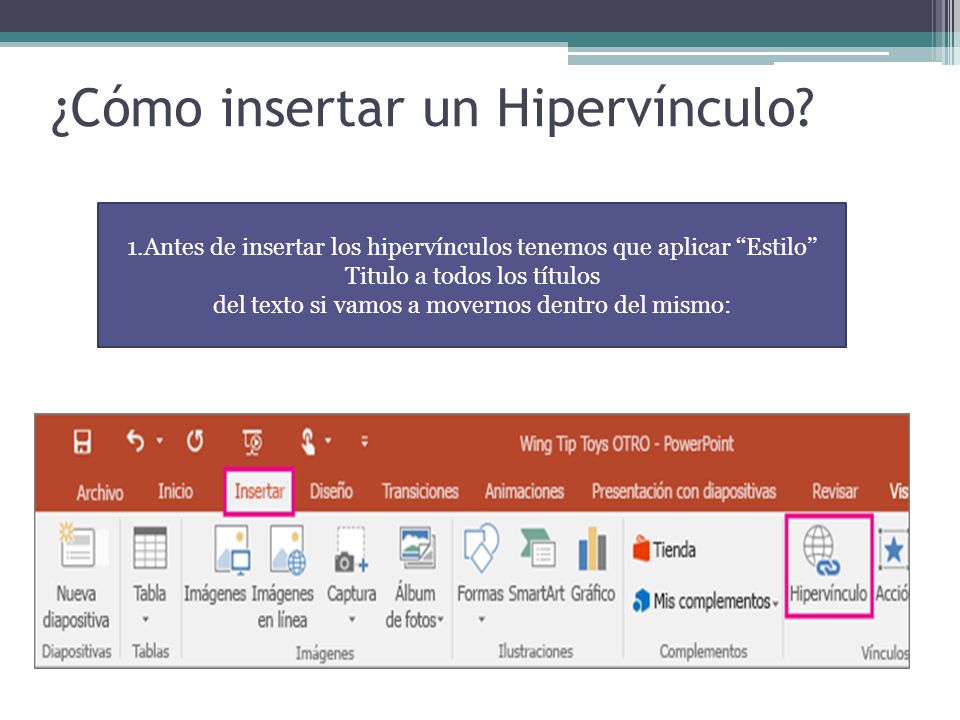Screen dimensions: 960x720
Task: Click the Captura screenshot icon
Action: 351,549
